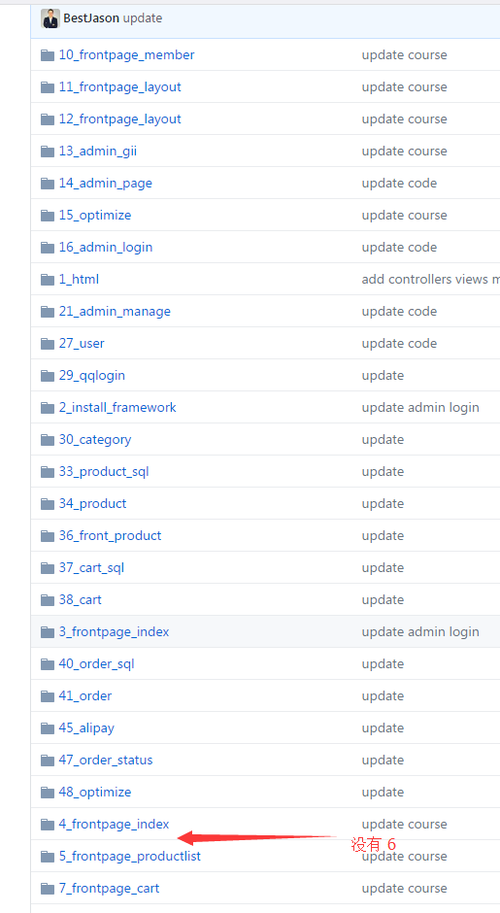500x913 pixels.
Task: Click folder icon beside 38_cart
Action: click(48, 600)
